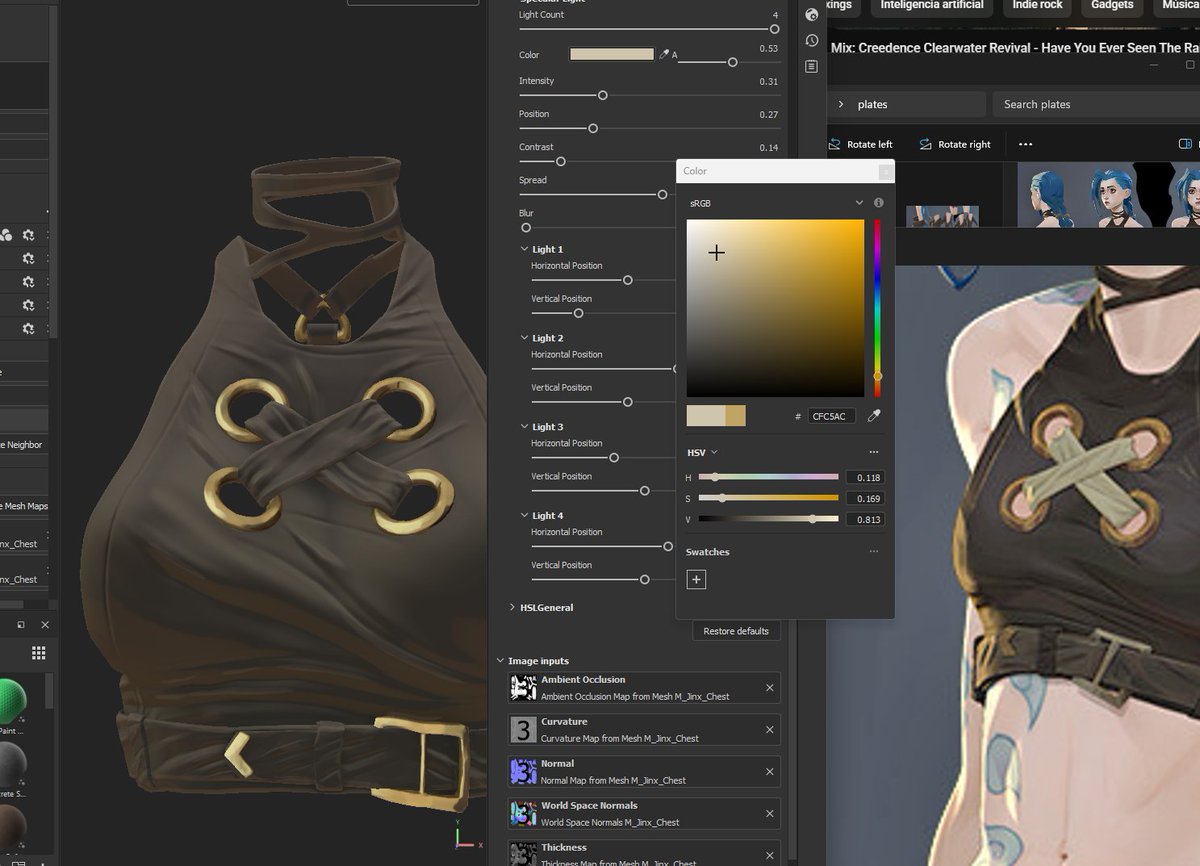The height and width of the screenshot is (866, 1200).
Task: Remove the World Space Normals image input
Action: [769, 814]
